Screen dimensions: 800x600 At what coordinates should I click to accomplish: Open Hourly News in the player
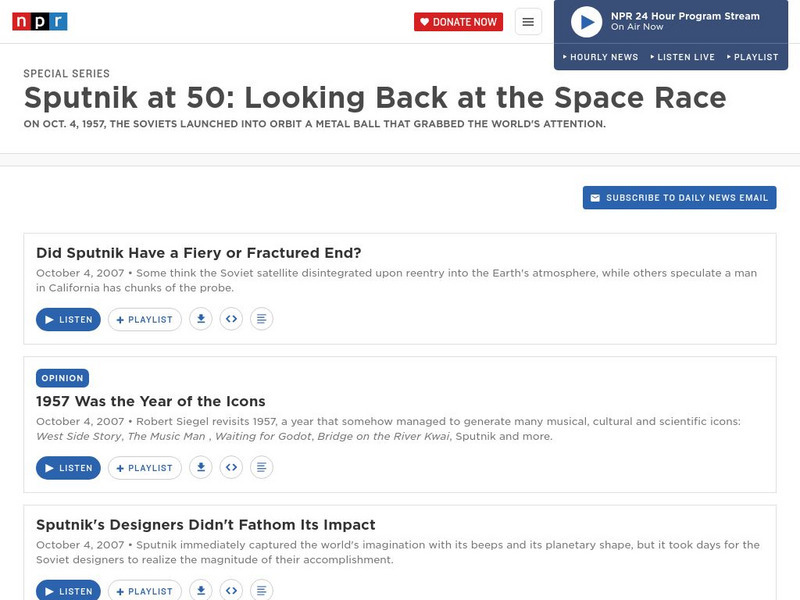tap(601, 57)
